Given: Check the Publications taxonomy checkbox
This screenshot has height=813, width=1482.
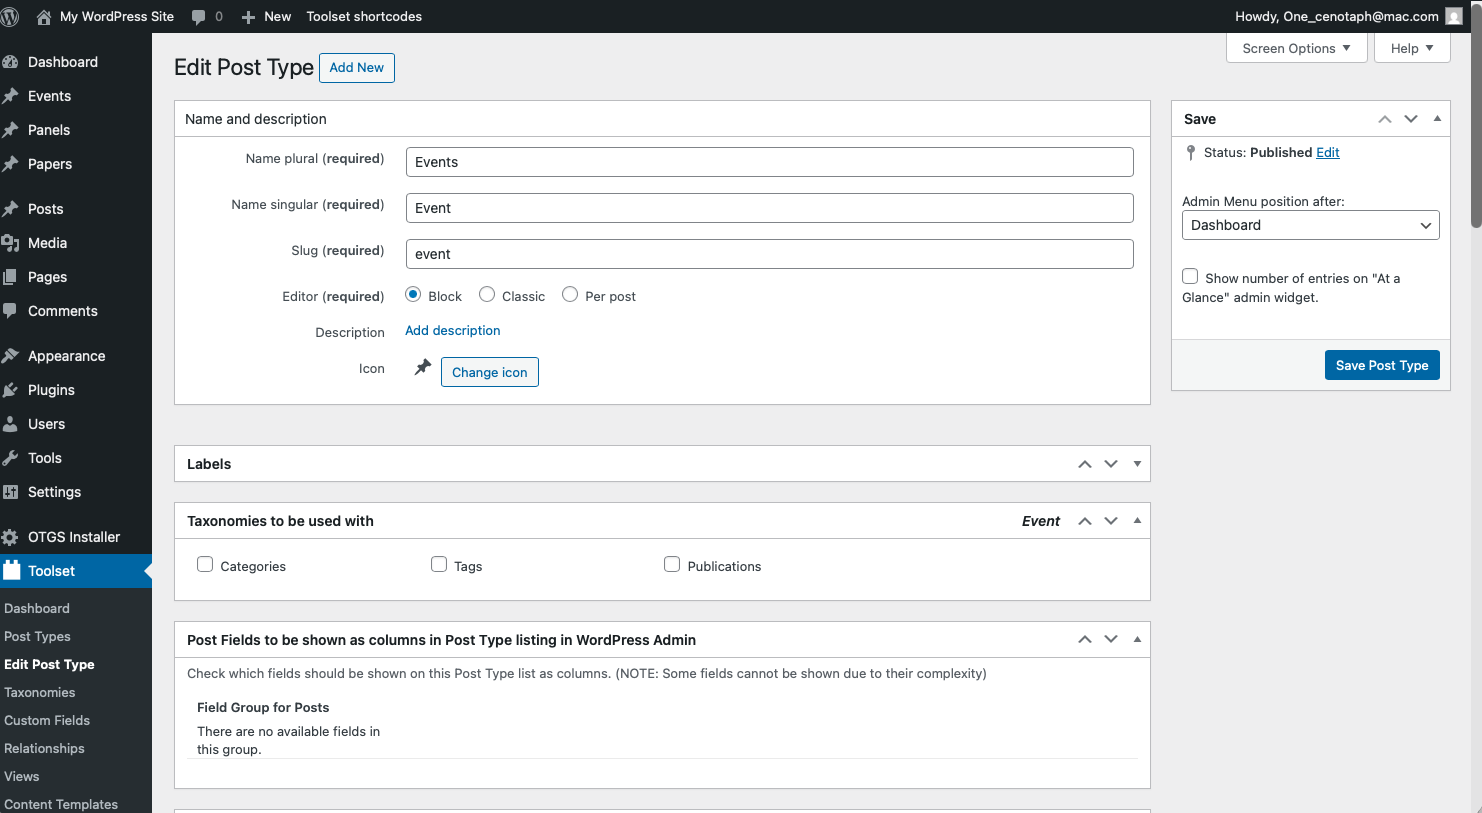Looking at the screenshot, I should (x=672, y=565).
